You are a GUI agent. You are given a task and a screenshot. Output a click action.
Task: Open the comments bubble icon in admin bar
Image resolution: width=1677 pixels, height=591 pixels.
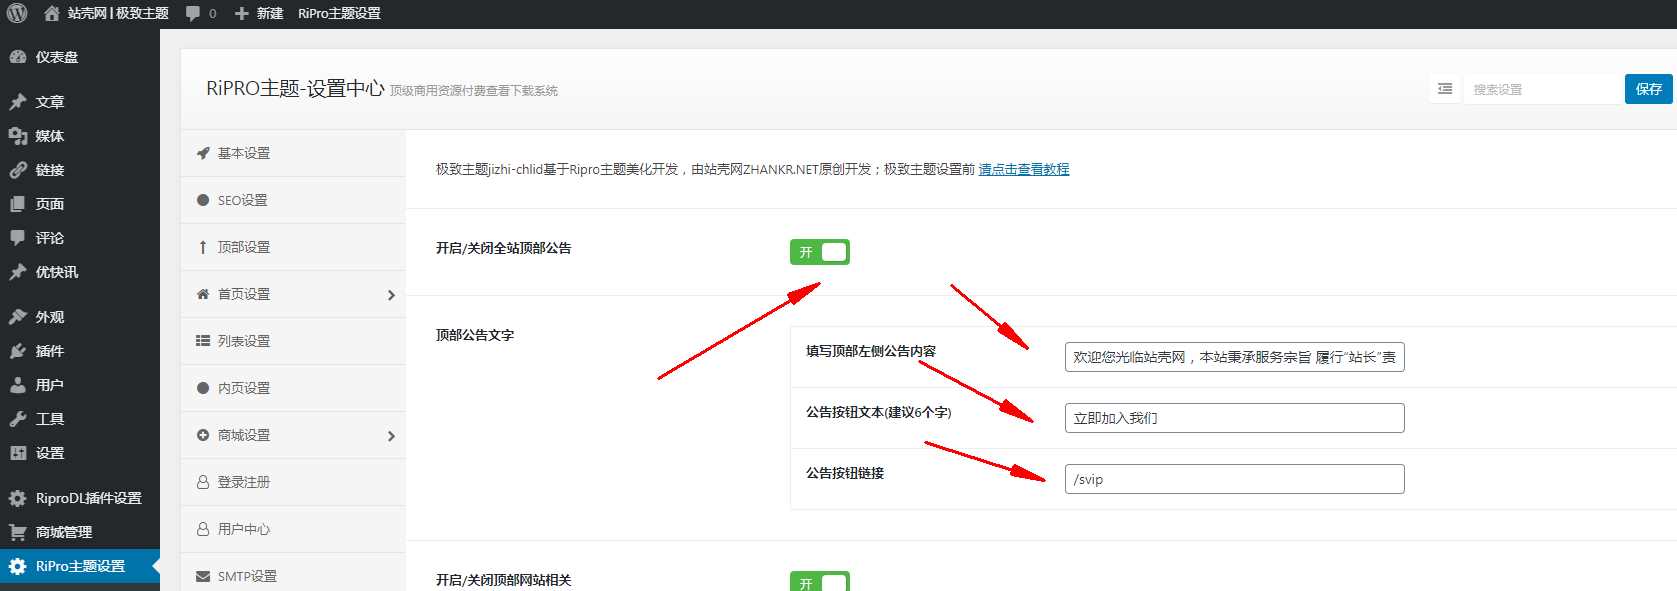pyautogui.click(x=193, y=14)
